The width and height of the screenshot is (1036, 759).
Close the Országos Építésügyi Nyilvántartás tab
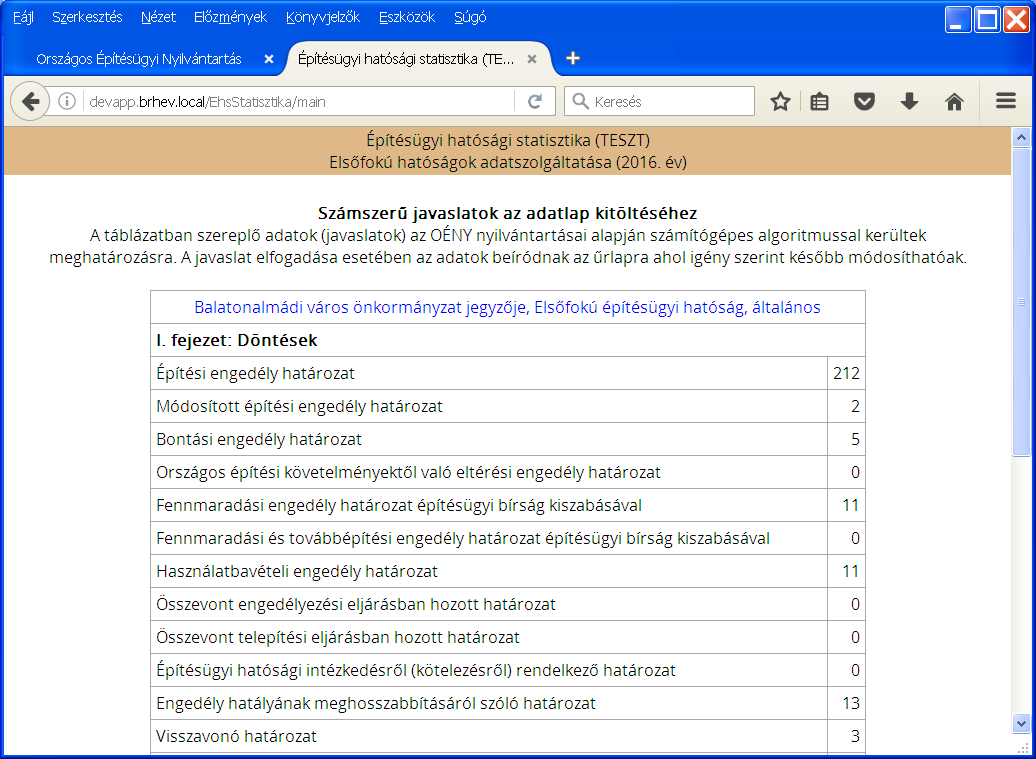point(269,59)
